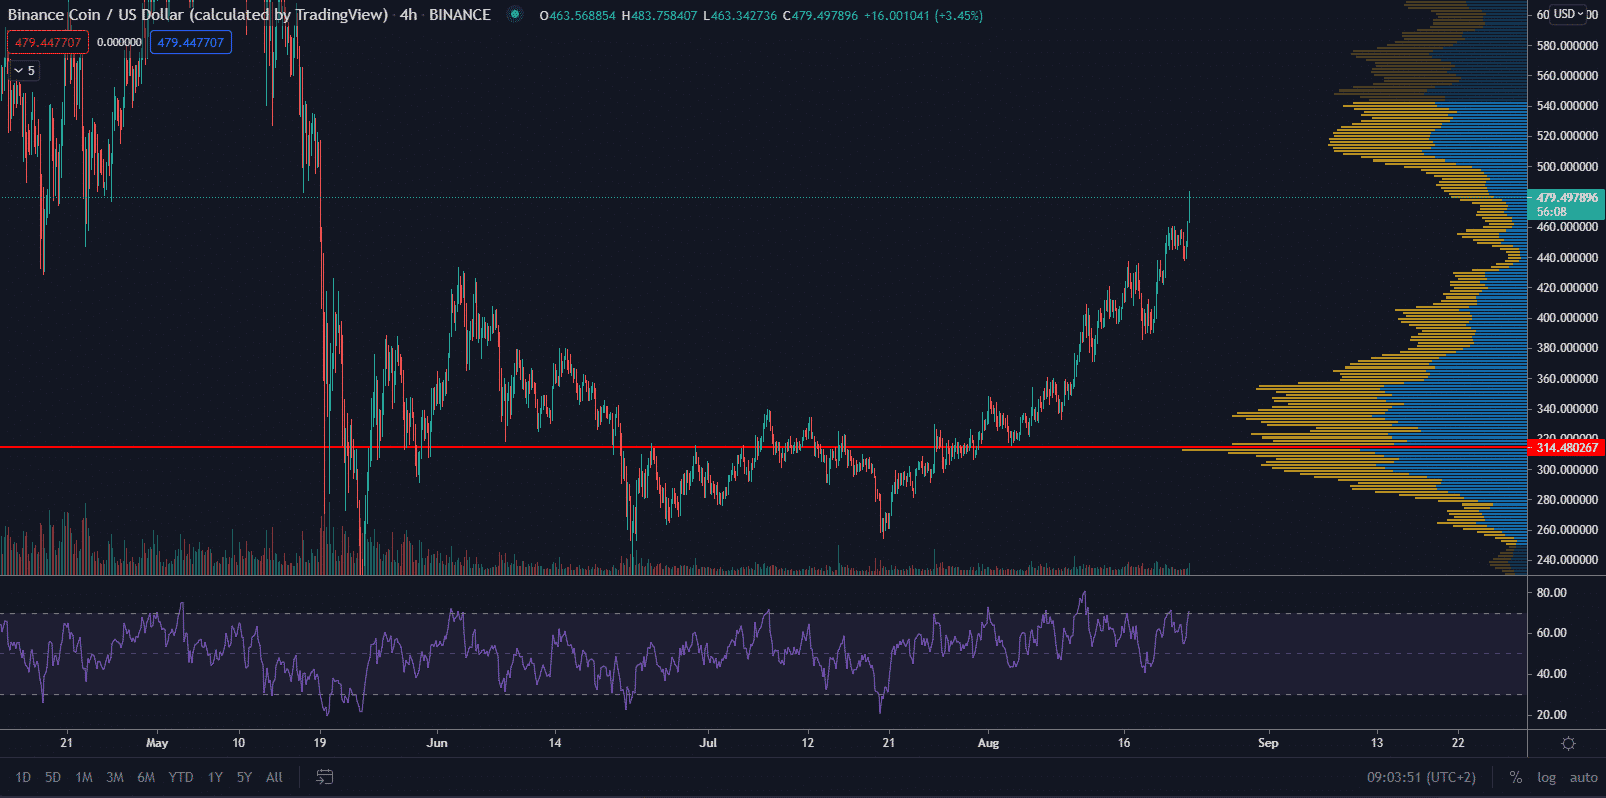Select the 5Y time range

click(244, 777)
